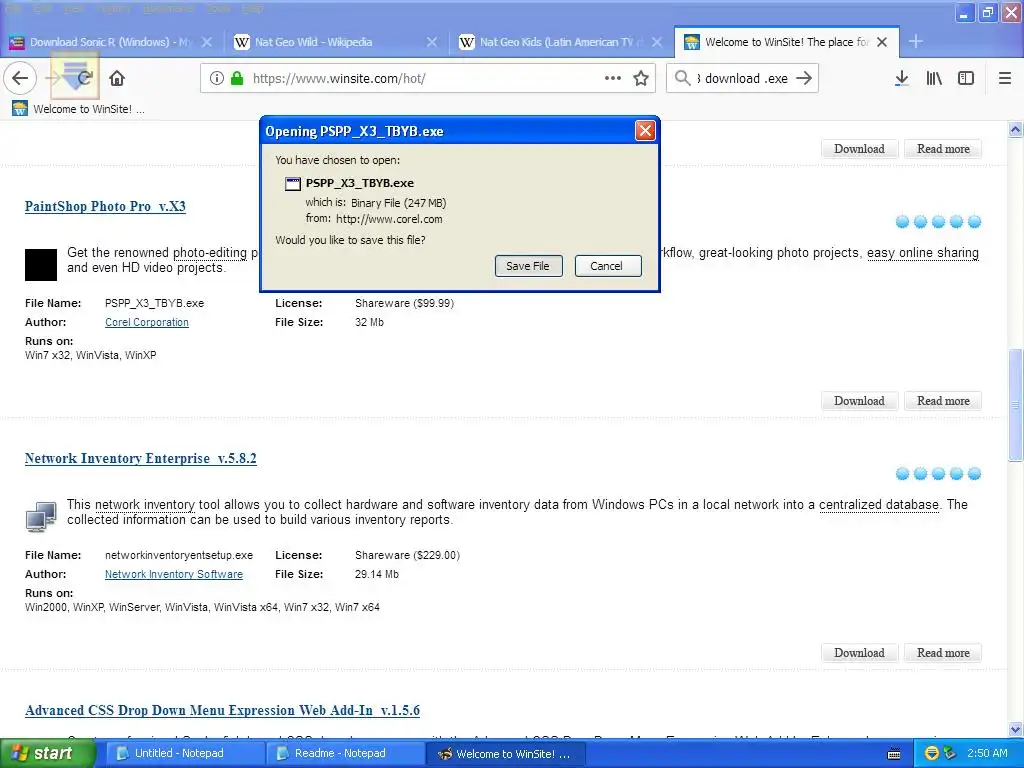Screen dimensions: 1024x768
Task: Click Save File in the dialog
Action: pos(528,266)
